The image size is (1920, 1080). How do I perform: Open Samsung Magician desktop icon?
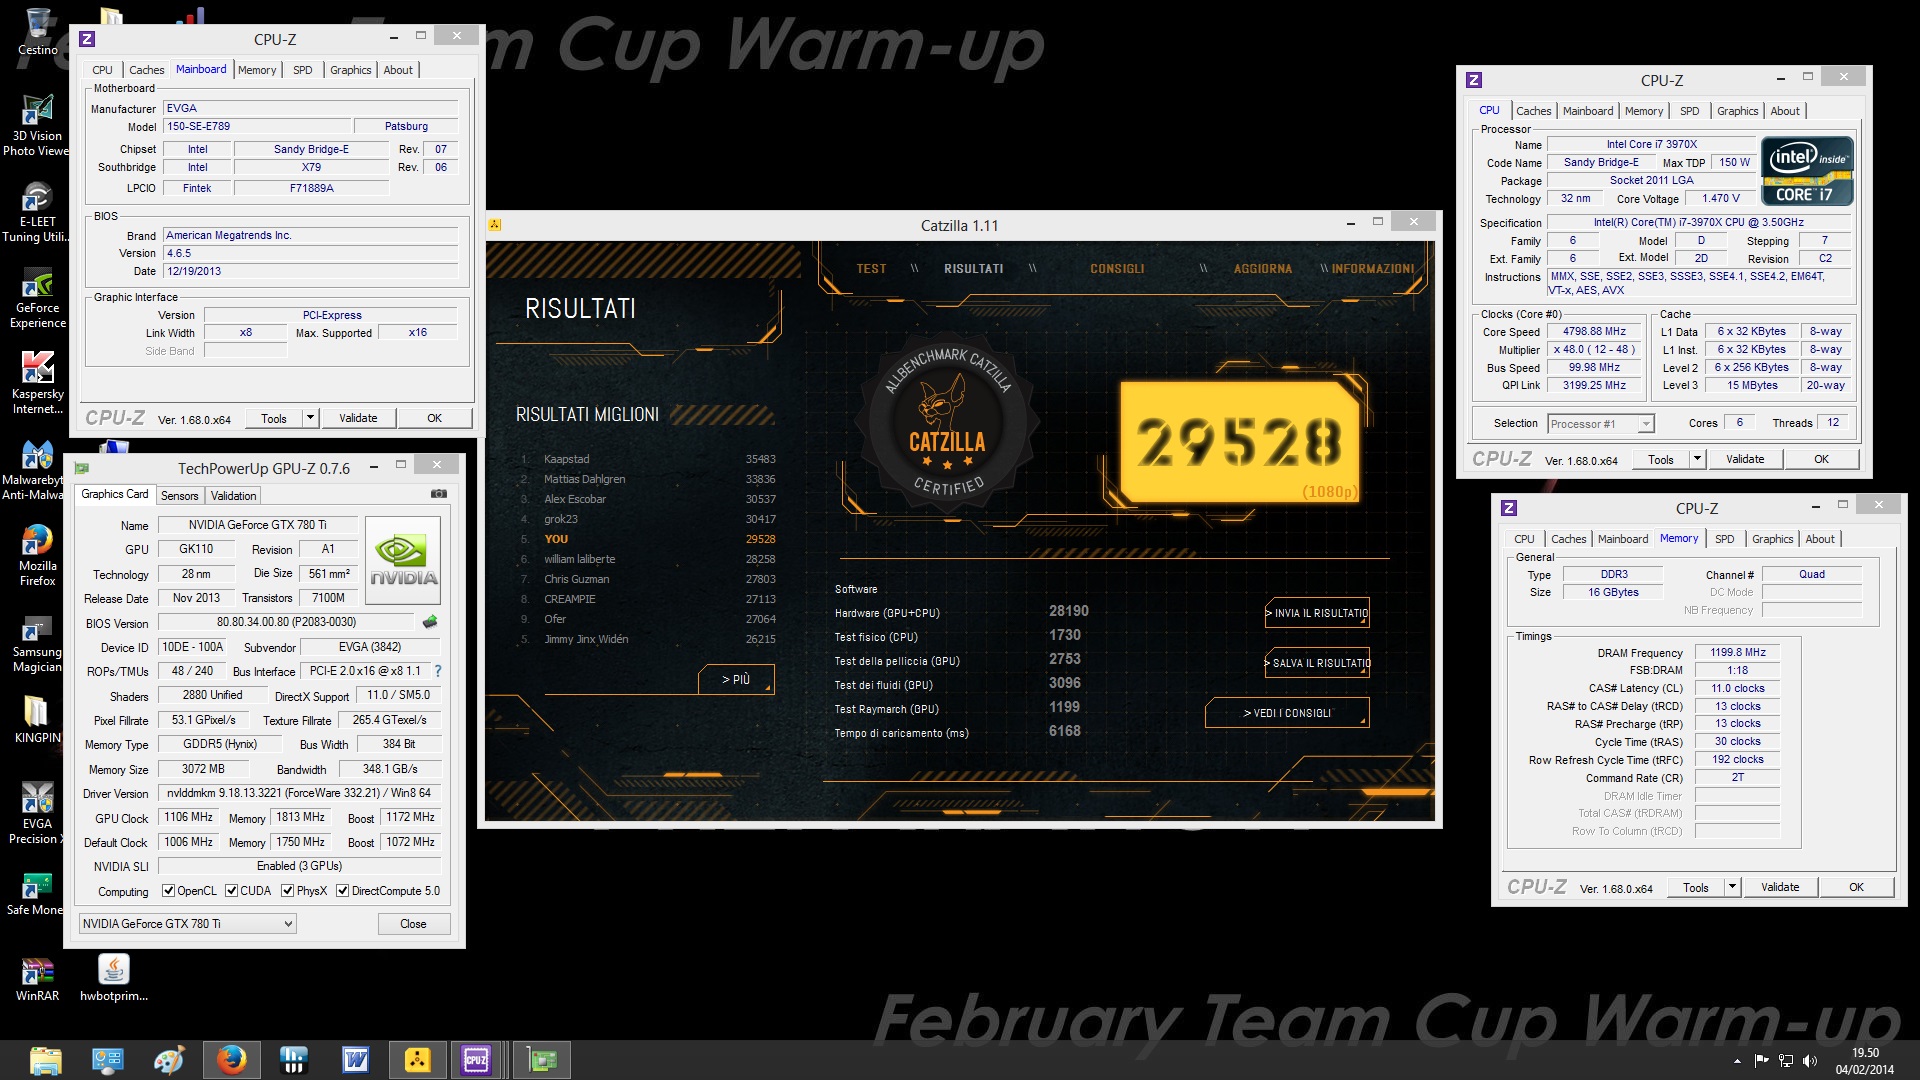pos(37,642)
